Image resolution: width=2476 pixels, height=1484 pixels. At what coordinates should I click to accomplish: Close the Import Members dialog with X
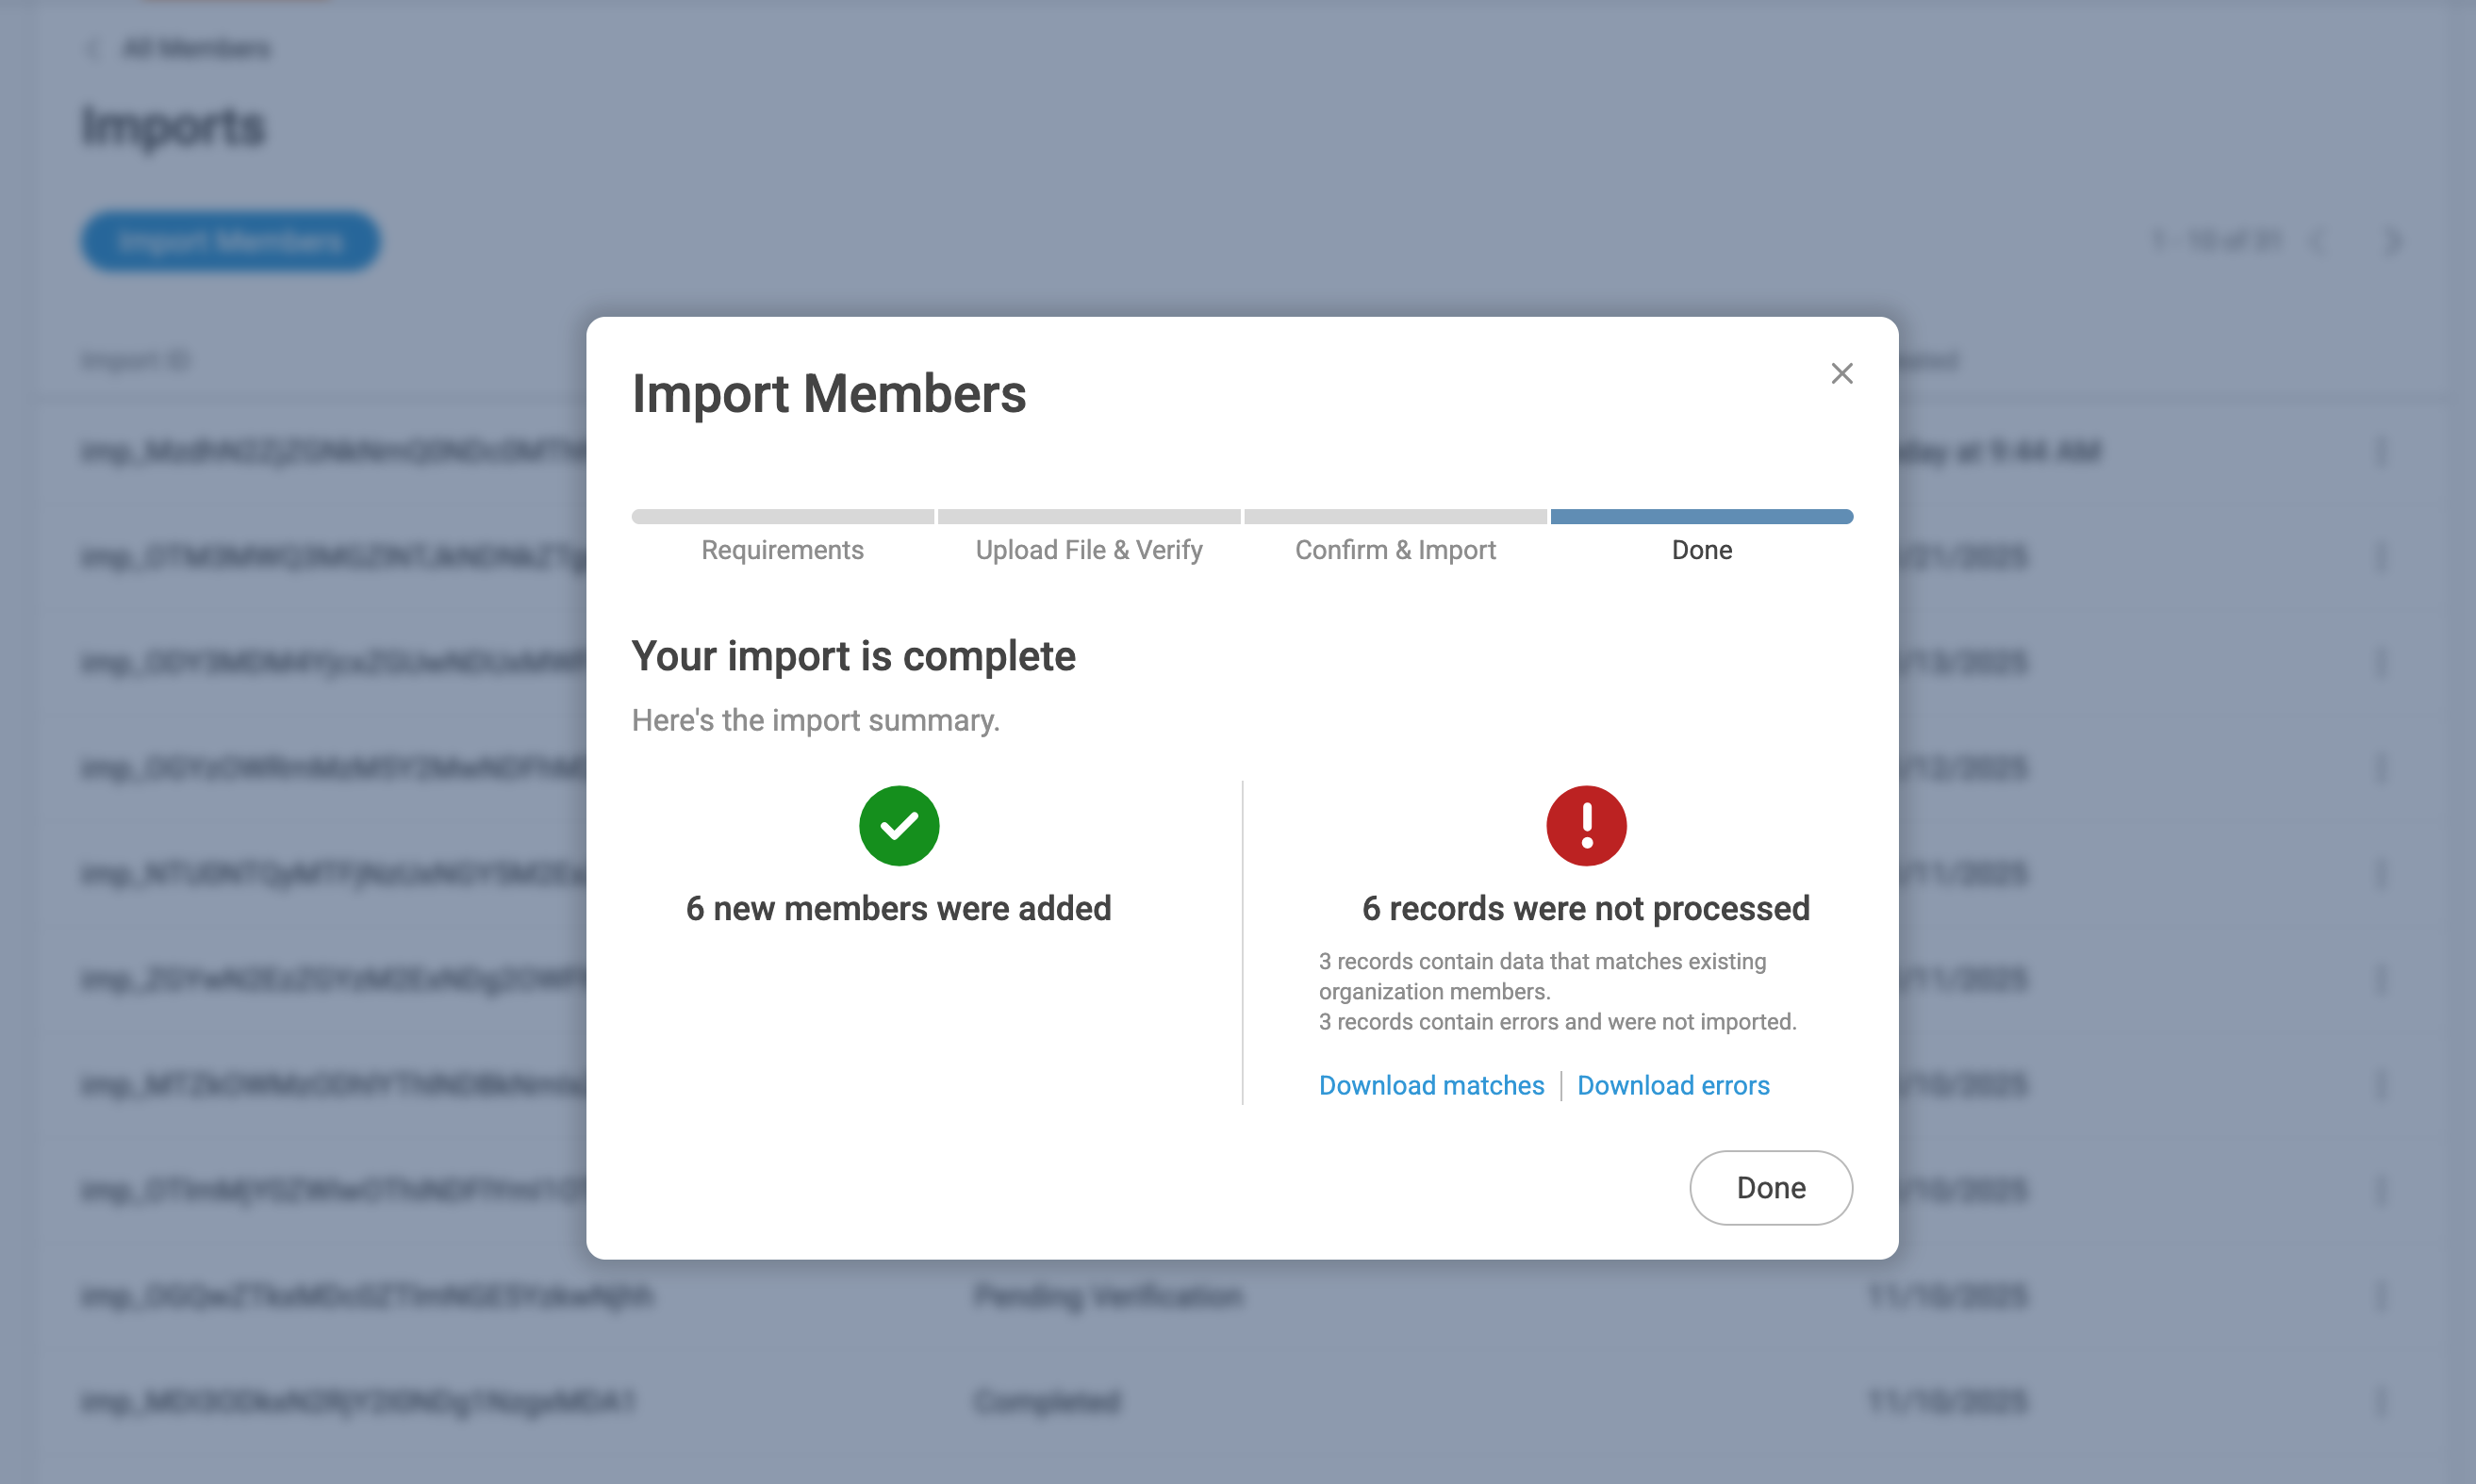coord(1841,373)
